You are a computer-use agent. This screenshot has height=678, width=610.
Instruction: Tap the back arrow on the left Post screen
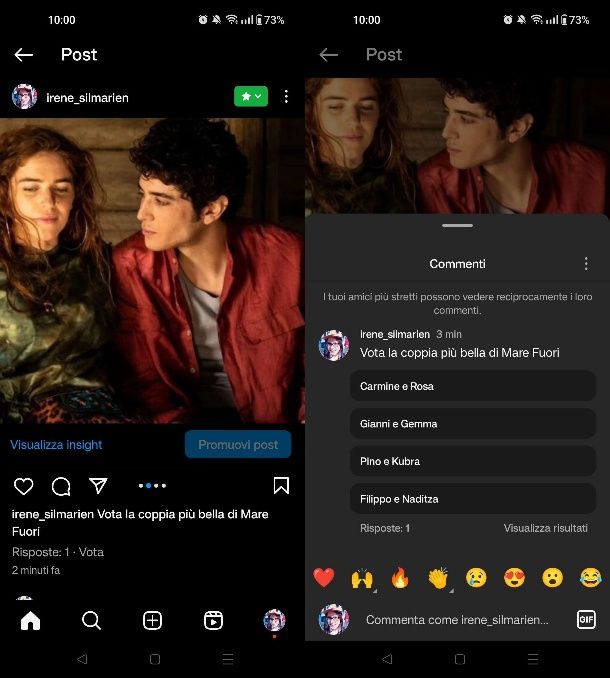(24, 55)
